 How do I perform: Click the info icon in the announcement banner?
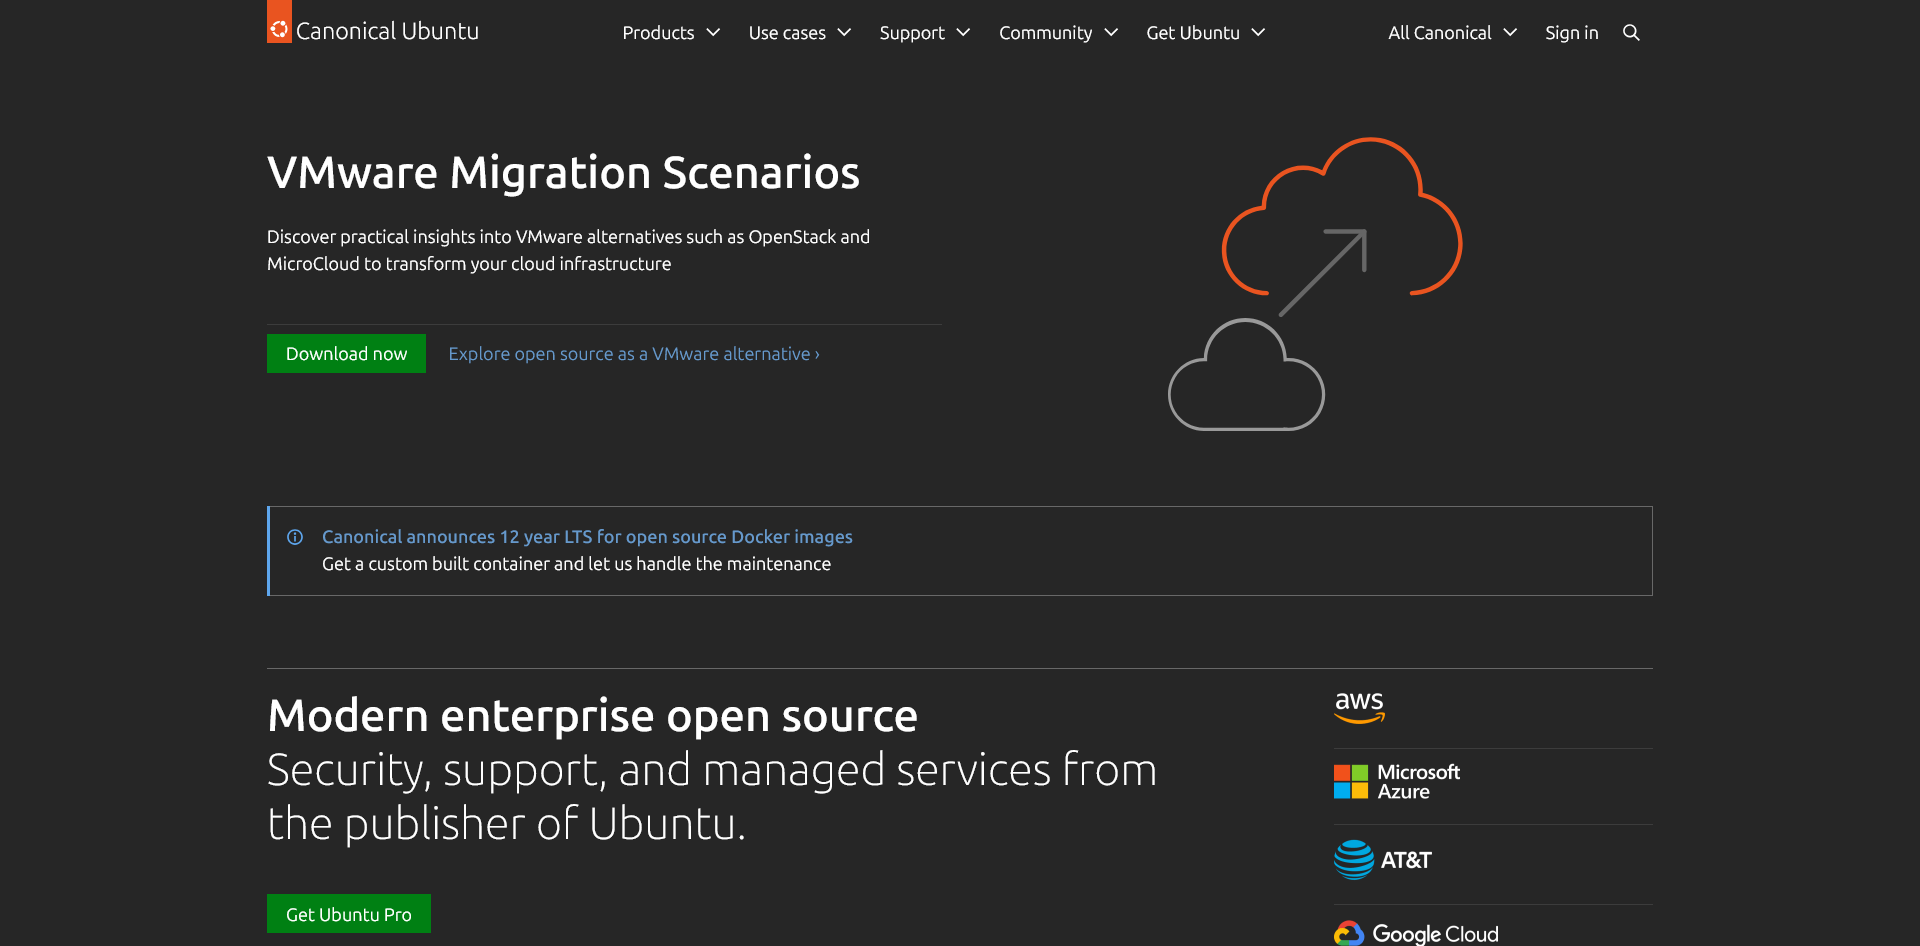click(295, 537)
